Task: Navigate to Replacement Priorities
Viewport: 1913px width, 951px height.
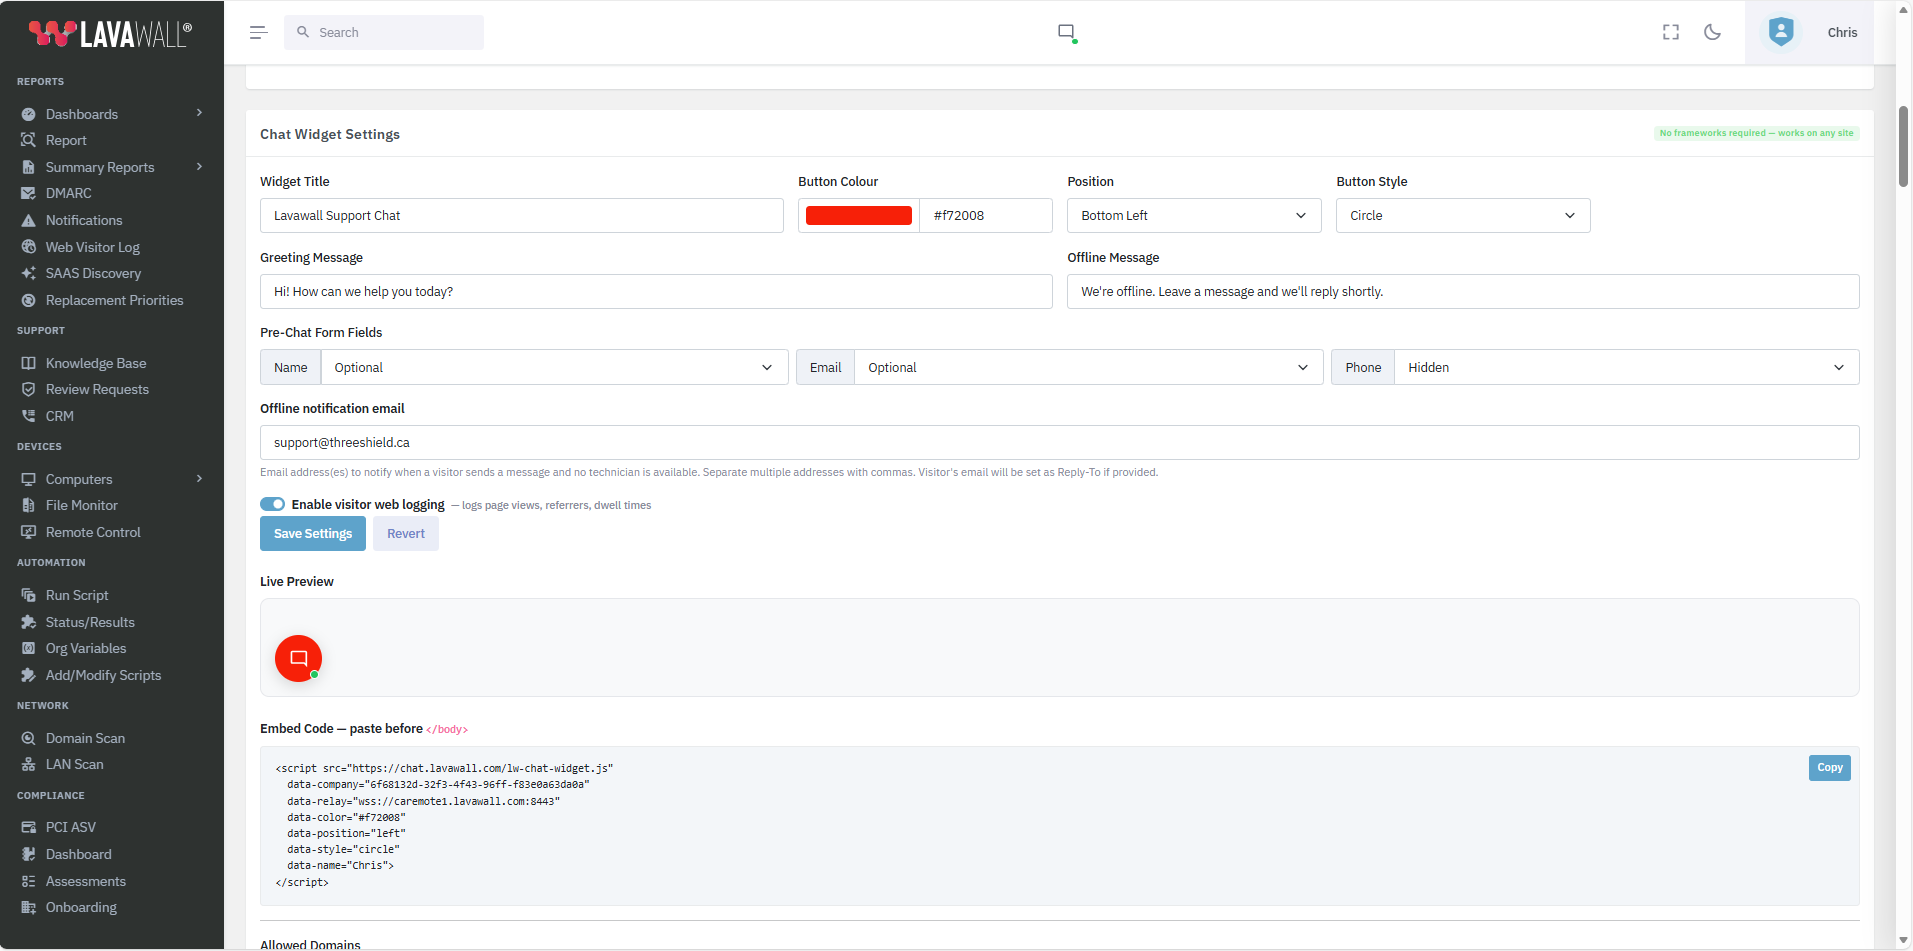Action: pyautogui.click(x=114, y=299)
